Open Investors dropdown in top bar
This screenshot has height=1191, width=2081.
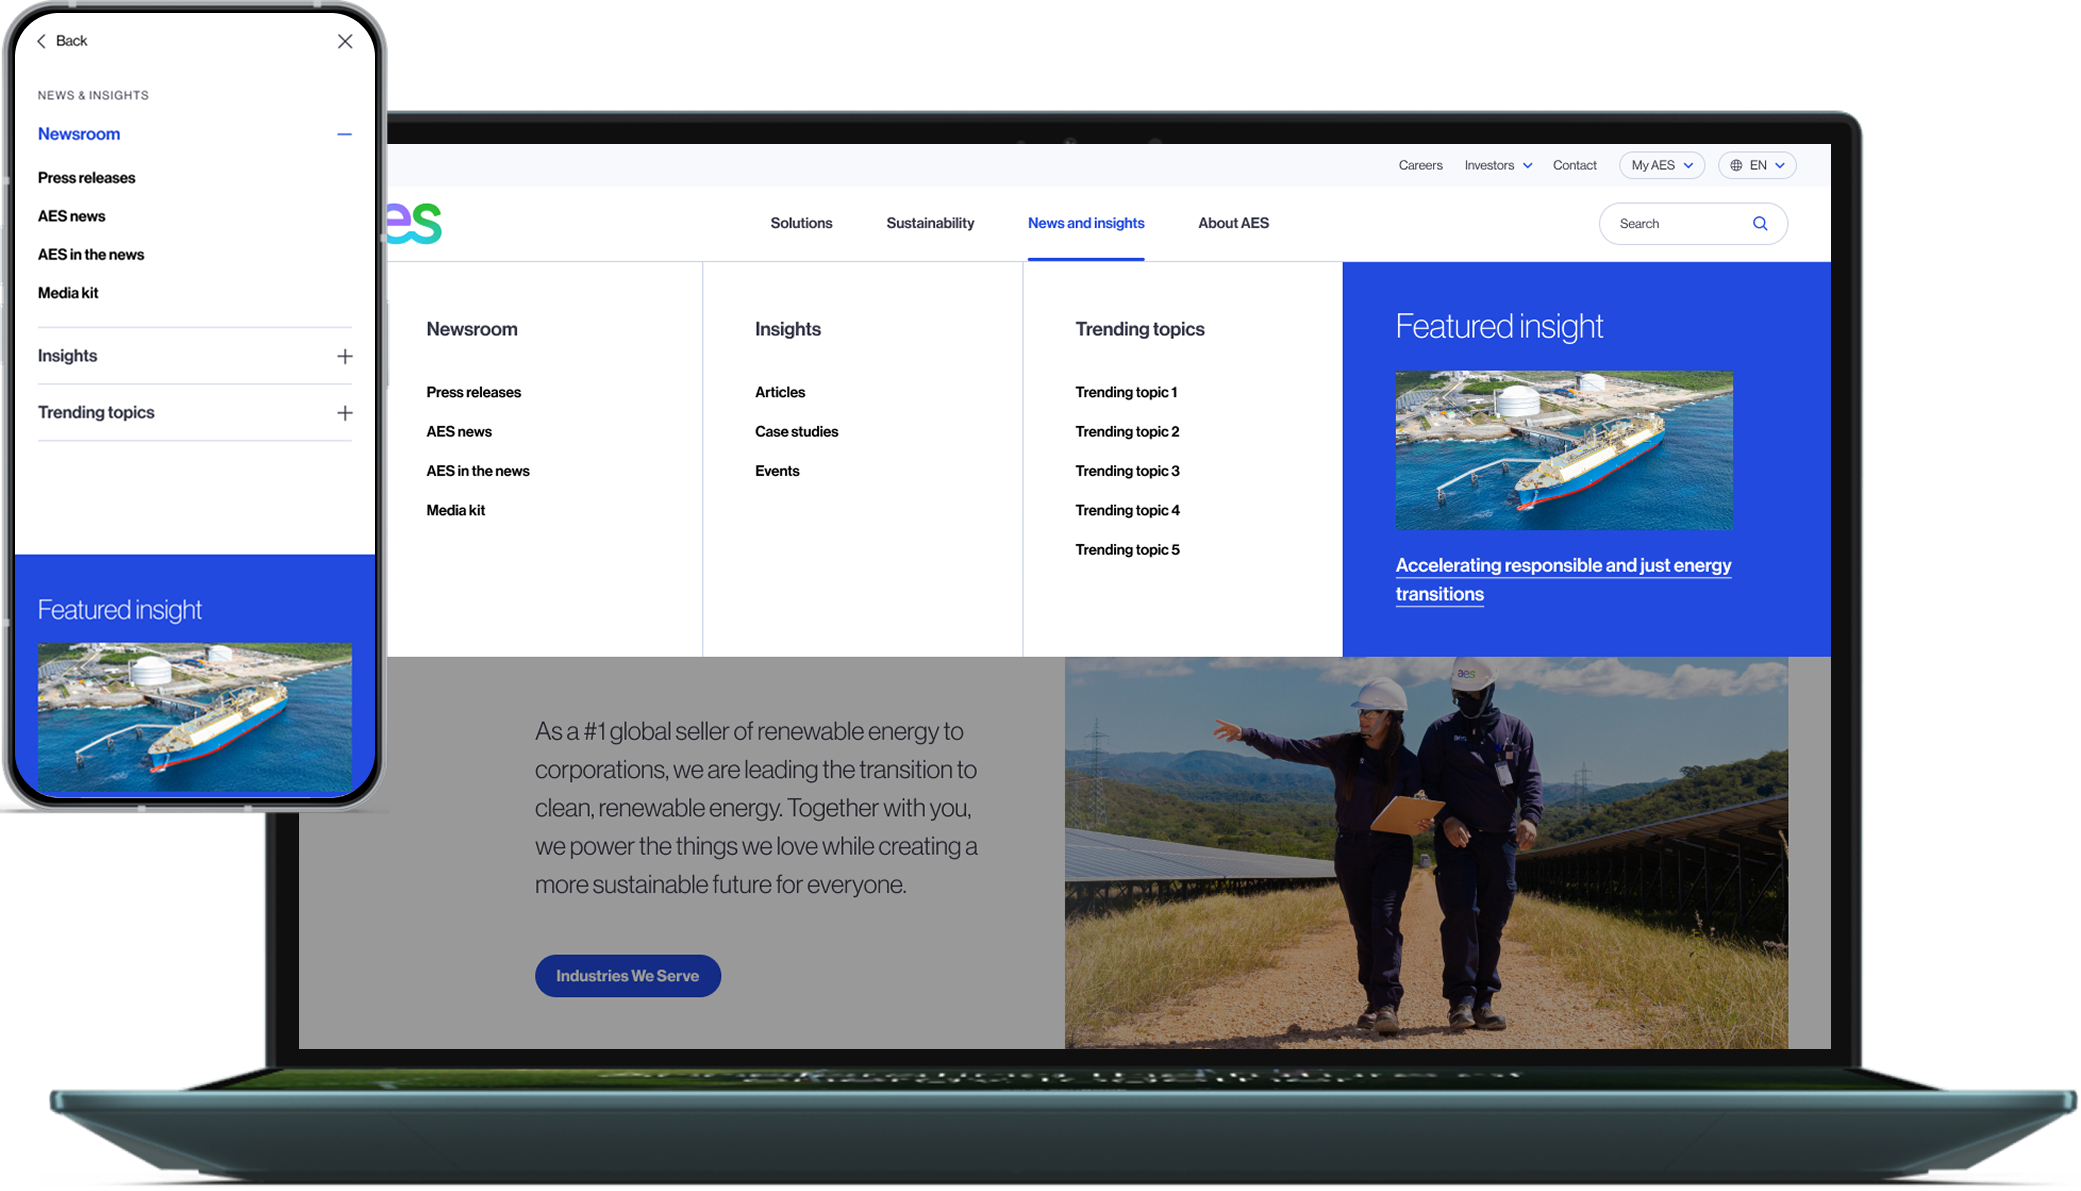1498,165
